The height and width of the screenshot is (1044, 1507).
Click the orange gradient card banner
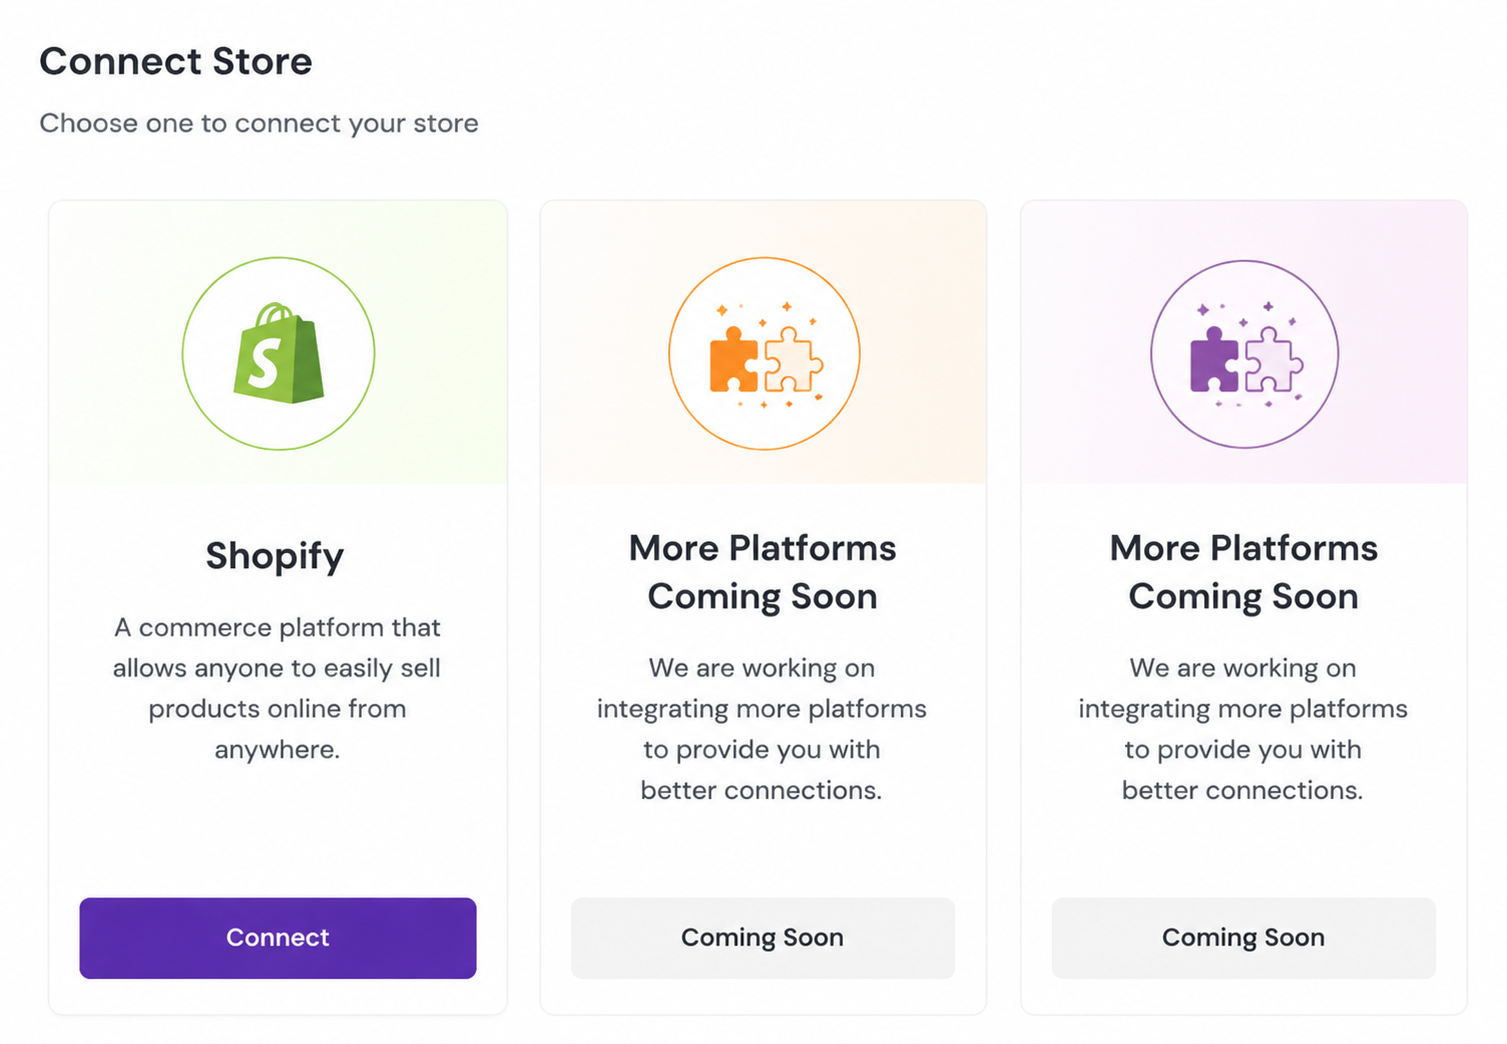(763, 342)
